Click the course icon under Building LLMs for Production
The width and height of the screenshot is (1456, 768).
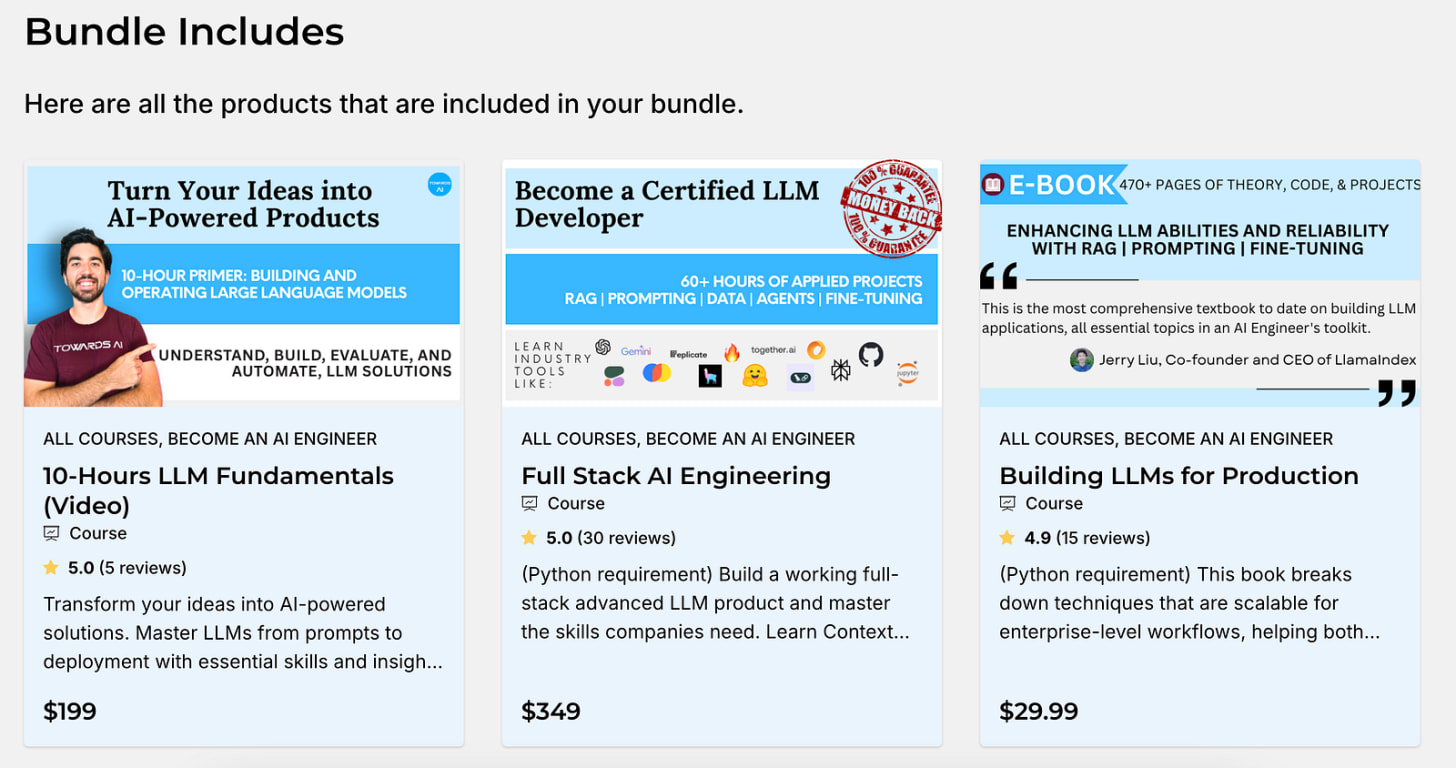[x=1008, y=504]
